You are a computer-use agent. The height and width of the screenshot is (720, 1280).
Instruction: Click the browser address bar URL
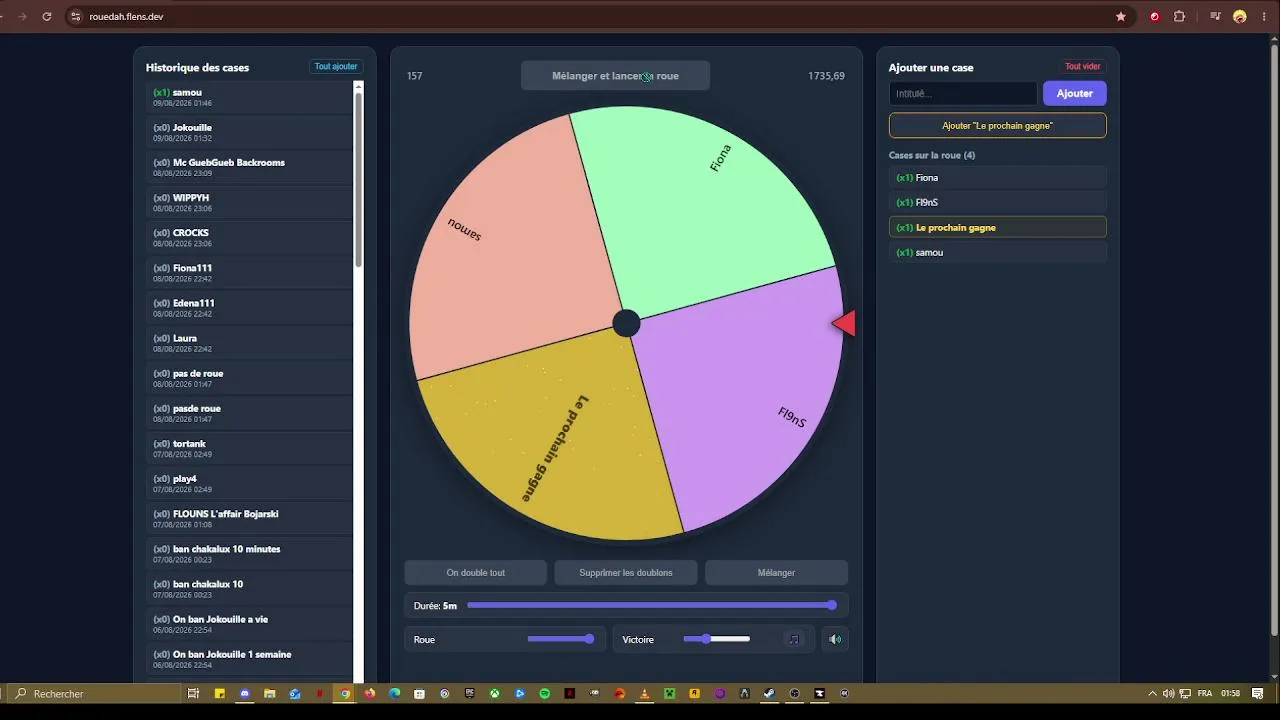(x=127, y=16)
